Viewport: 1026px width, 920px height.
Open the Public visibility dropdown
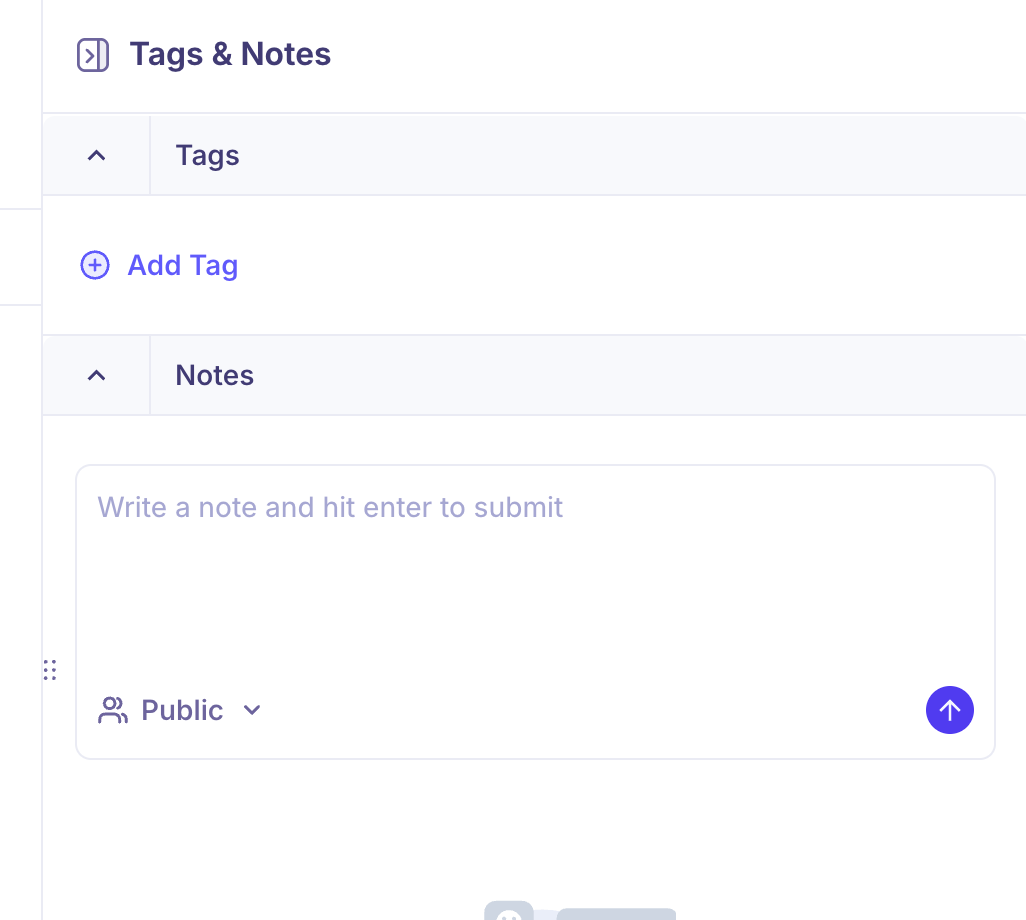tap(181, 710)
